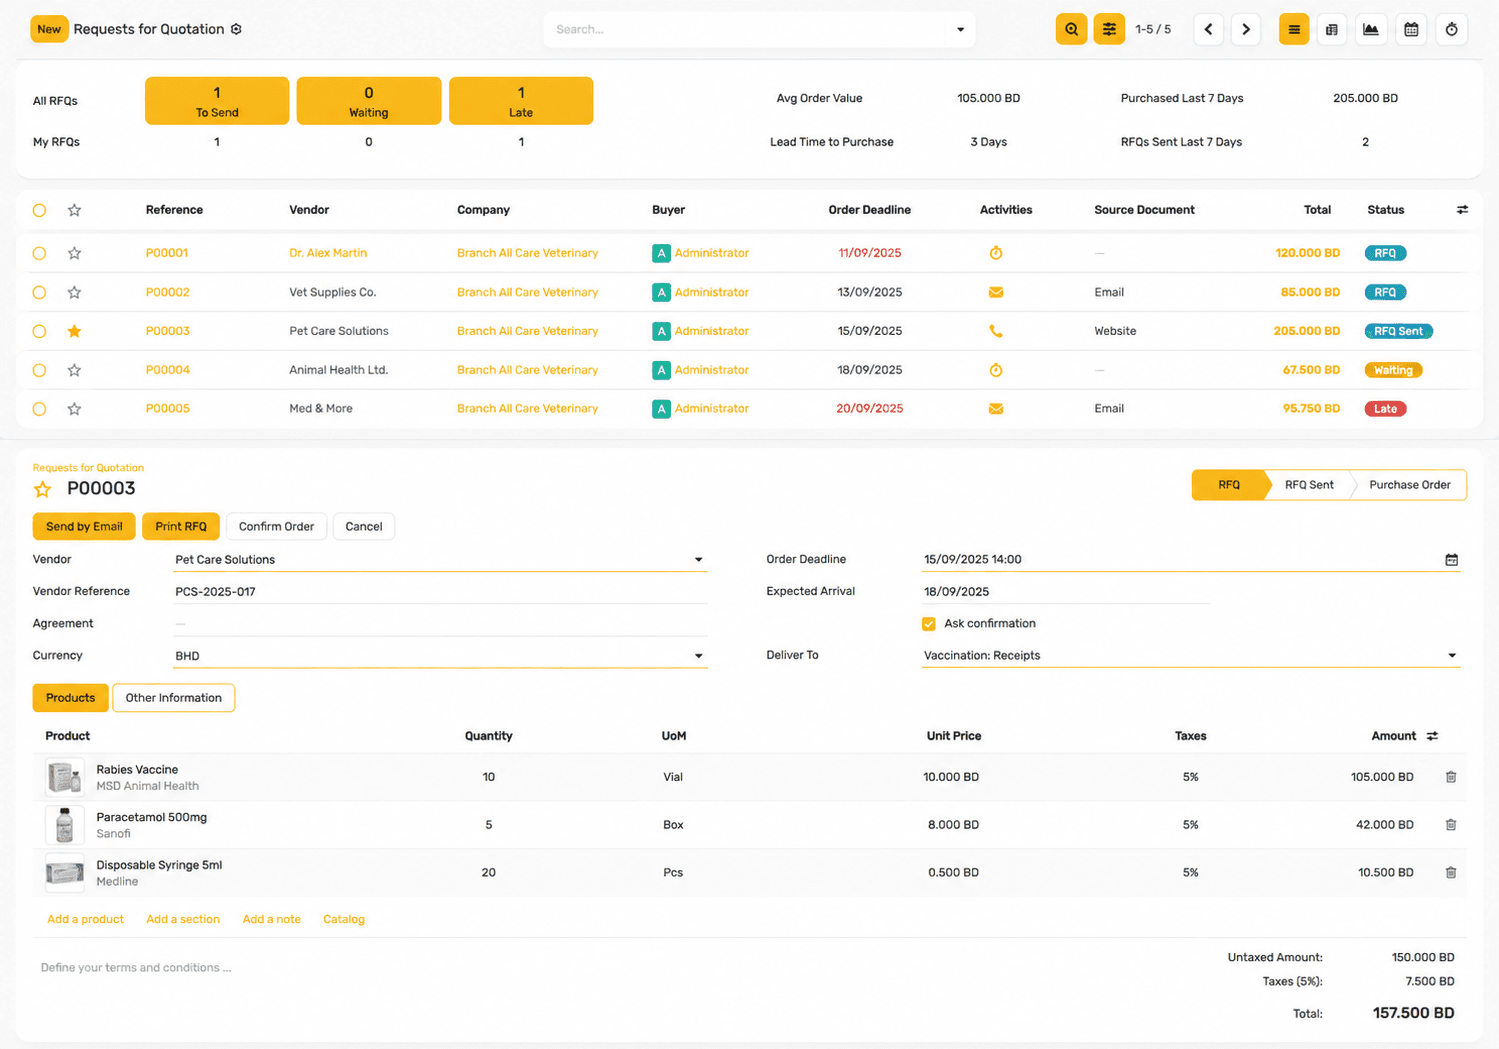Select the P00002 row checkbox
The height and width of the screenshot is (1049, 1499).
tap(39, 293)
